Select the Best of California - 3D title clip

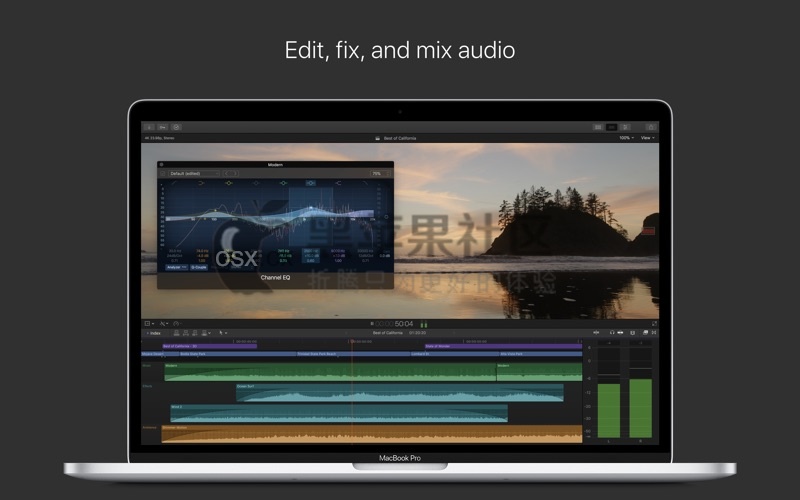[210, 346]
